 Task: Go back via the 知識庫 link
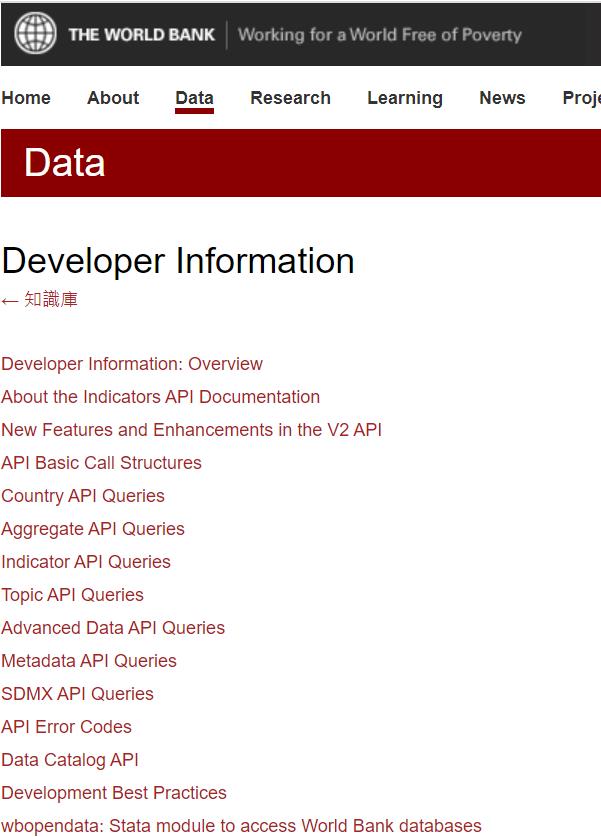click(x=39, y=299)
